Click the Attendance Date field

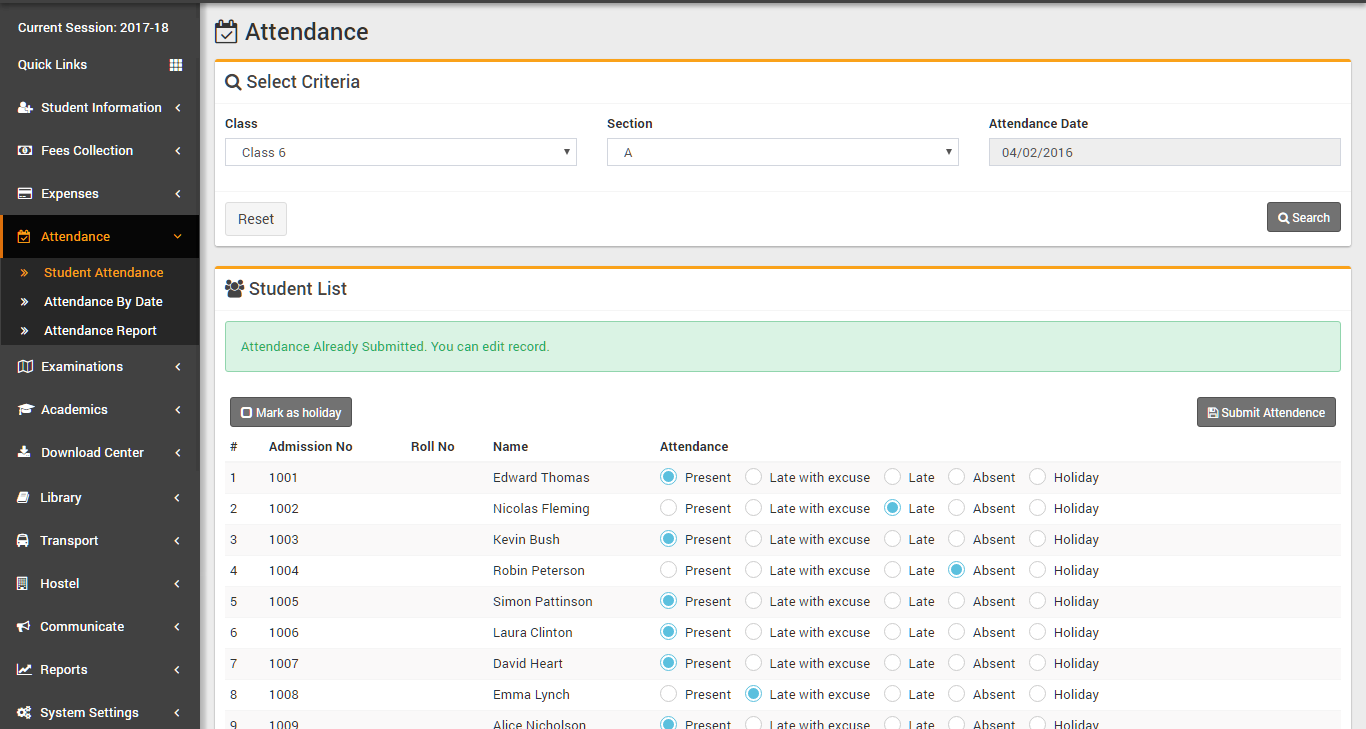point(1164,152)
